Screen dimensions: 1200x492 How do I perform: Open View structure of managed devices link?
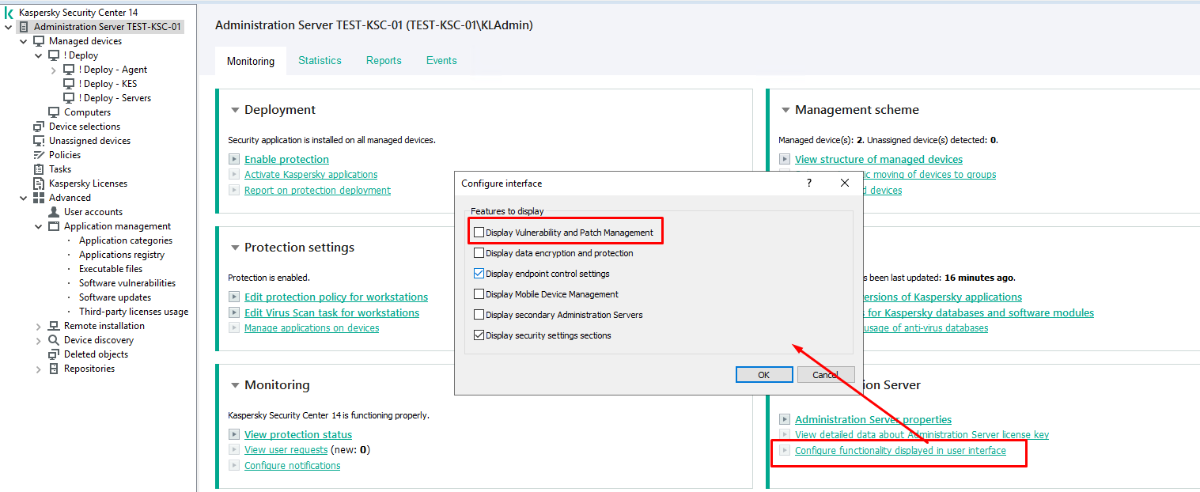(x=879, y=159)
